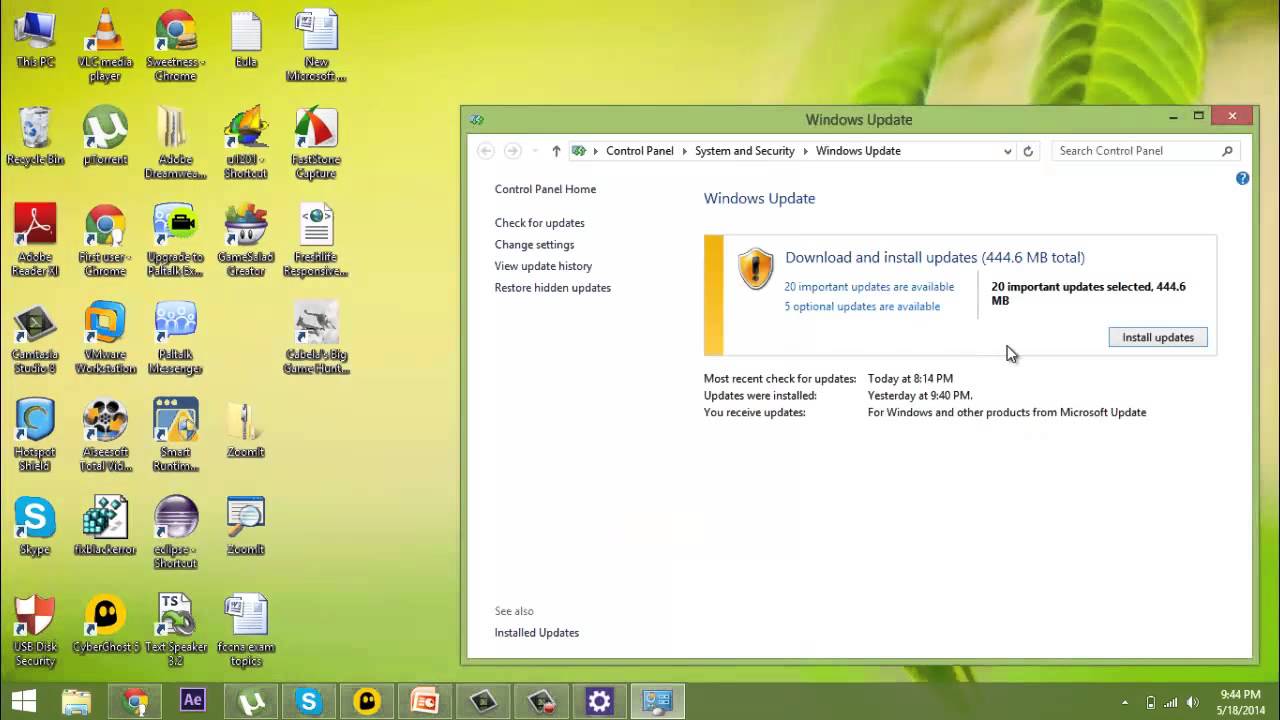Go to Control Panel Home
This screenshot has width=1280, height=720.
545,189
